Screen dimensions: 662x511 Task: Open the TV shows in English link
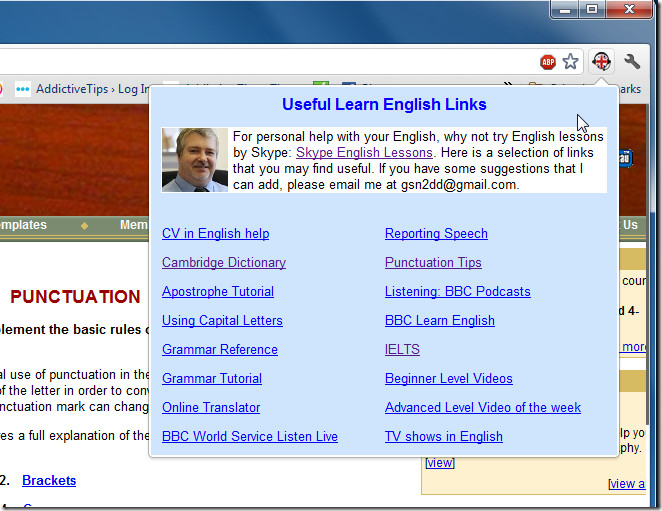click(x=444, y=436)
